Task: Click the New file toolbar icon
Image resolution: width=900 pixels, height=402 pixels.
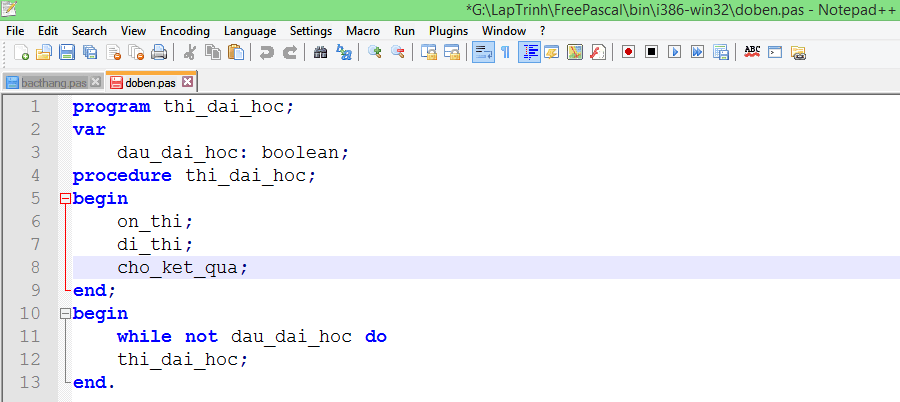Action: (x=21, y=52)
